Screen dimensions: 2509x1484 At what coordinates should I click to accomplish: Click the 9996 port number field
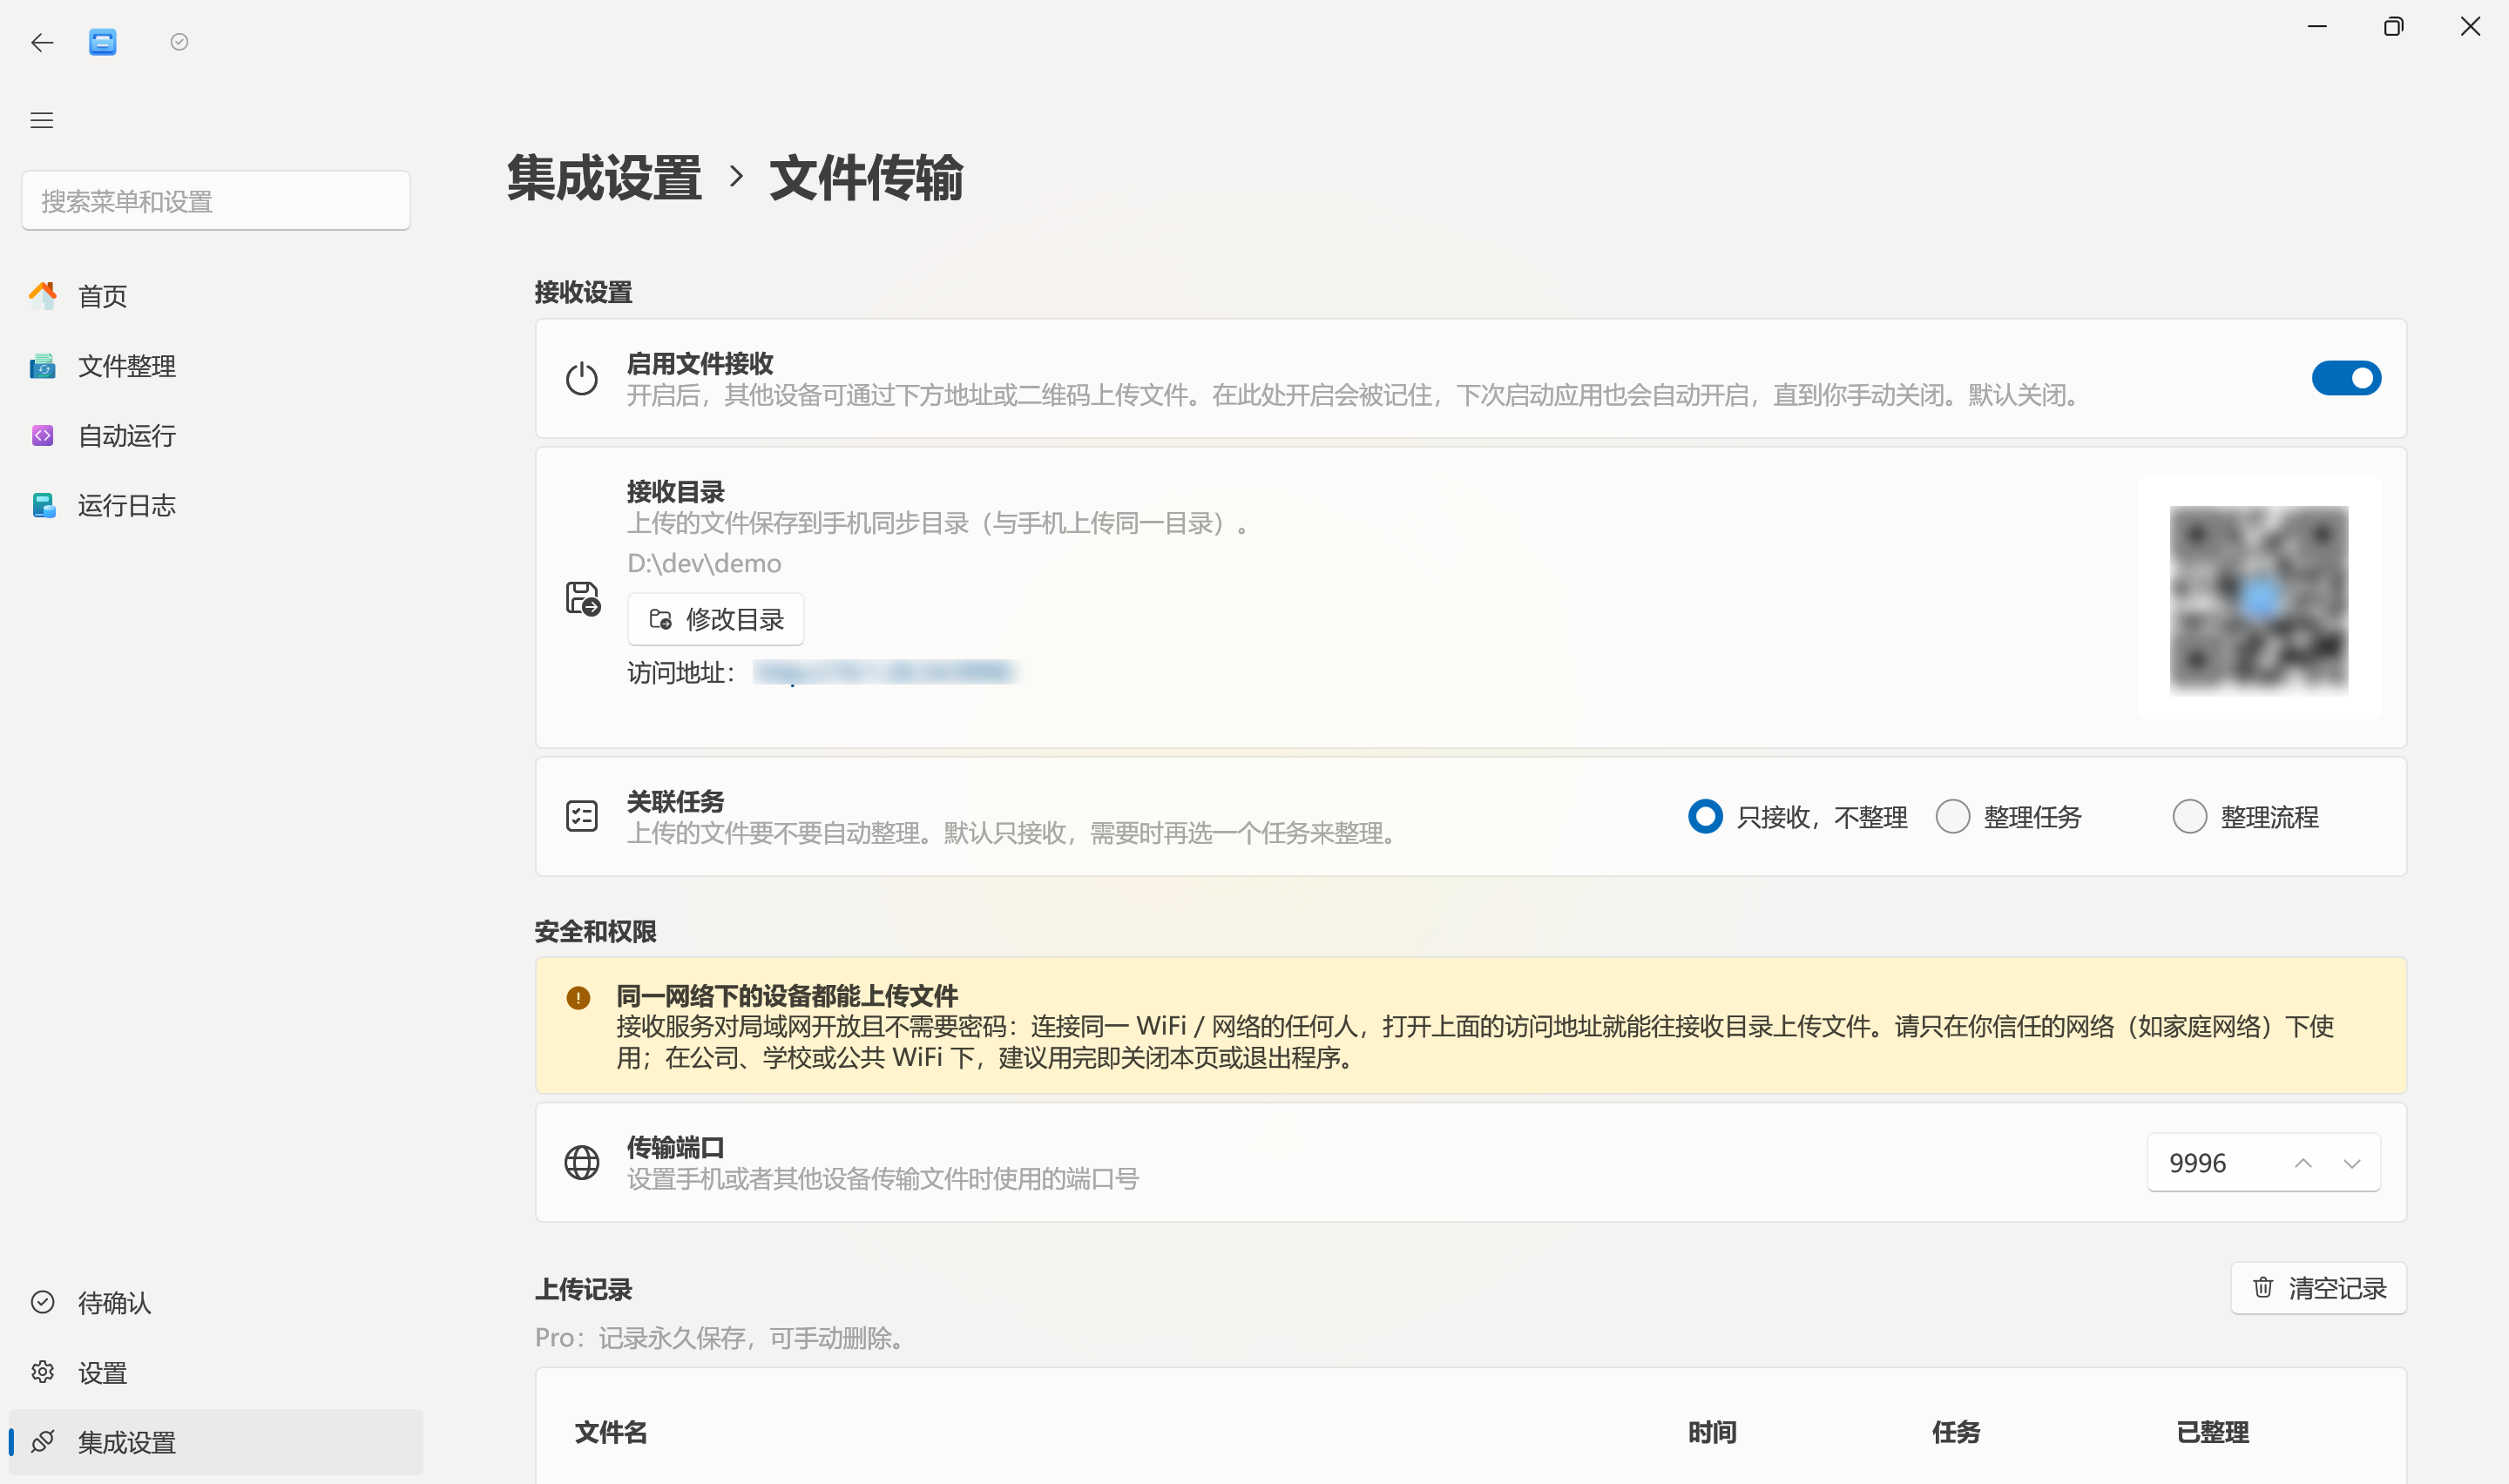point(2263,1162)
